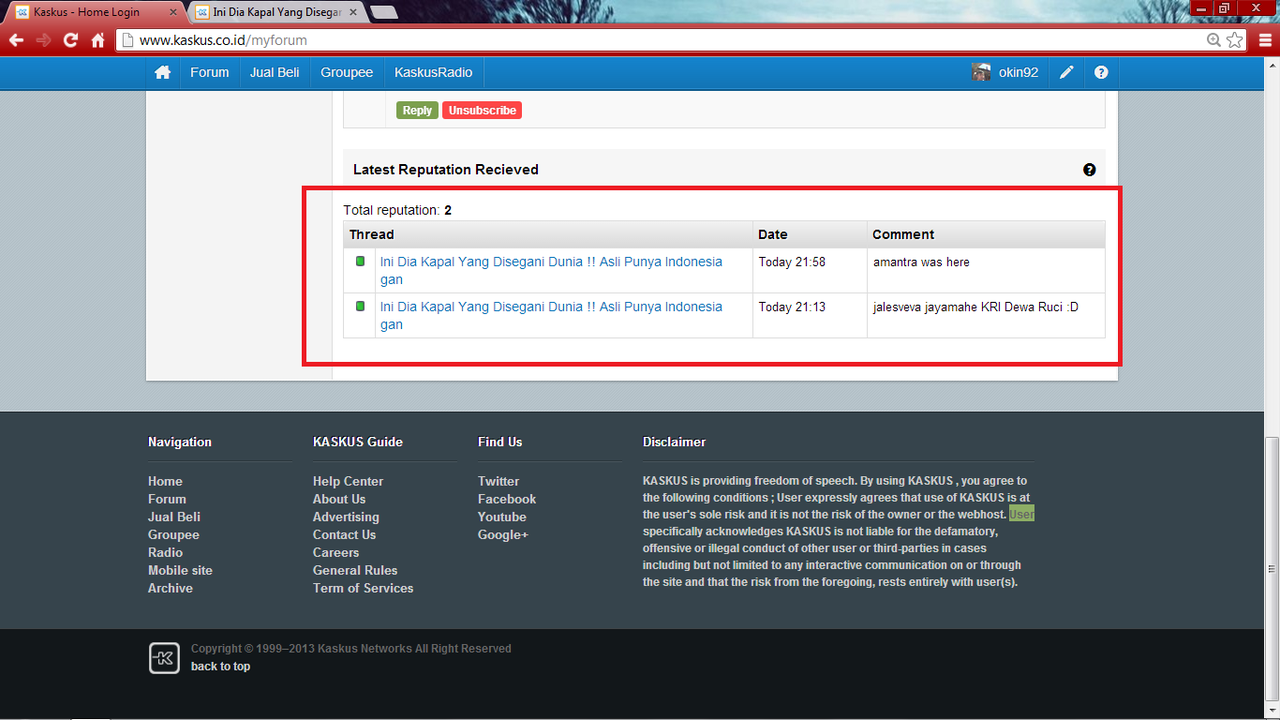Open thread link dated Today 21:13
The width and height of the screenshot is (1280, 720).
551,315
